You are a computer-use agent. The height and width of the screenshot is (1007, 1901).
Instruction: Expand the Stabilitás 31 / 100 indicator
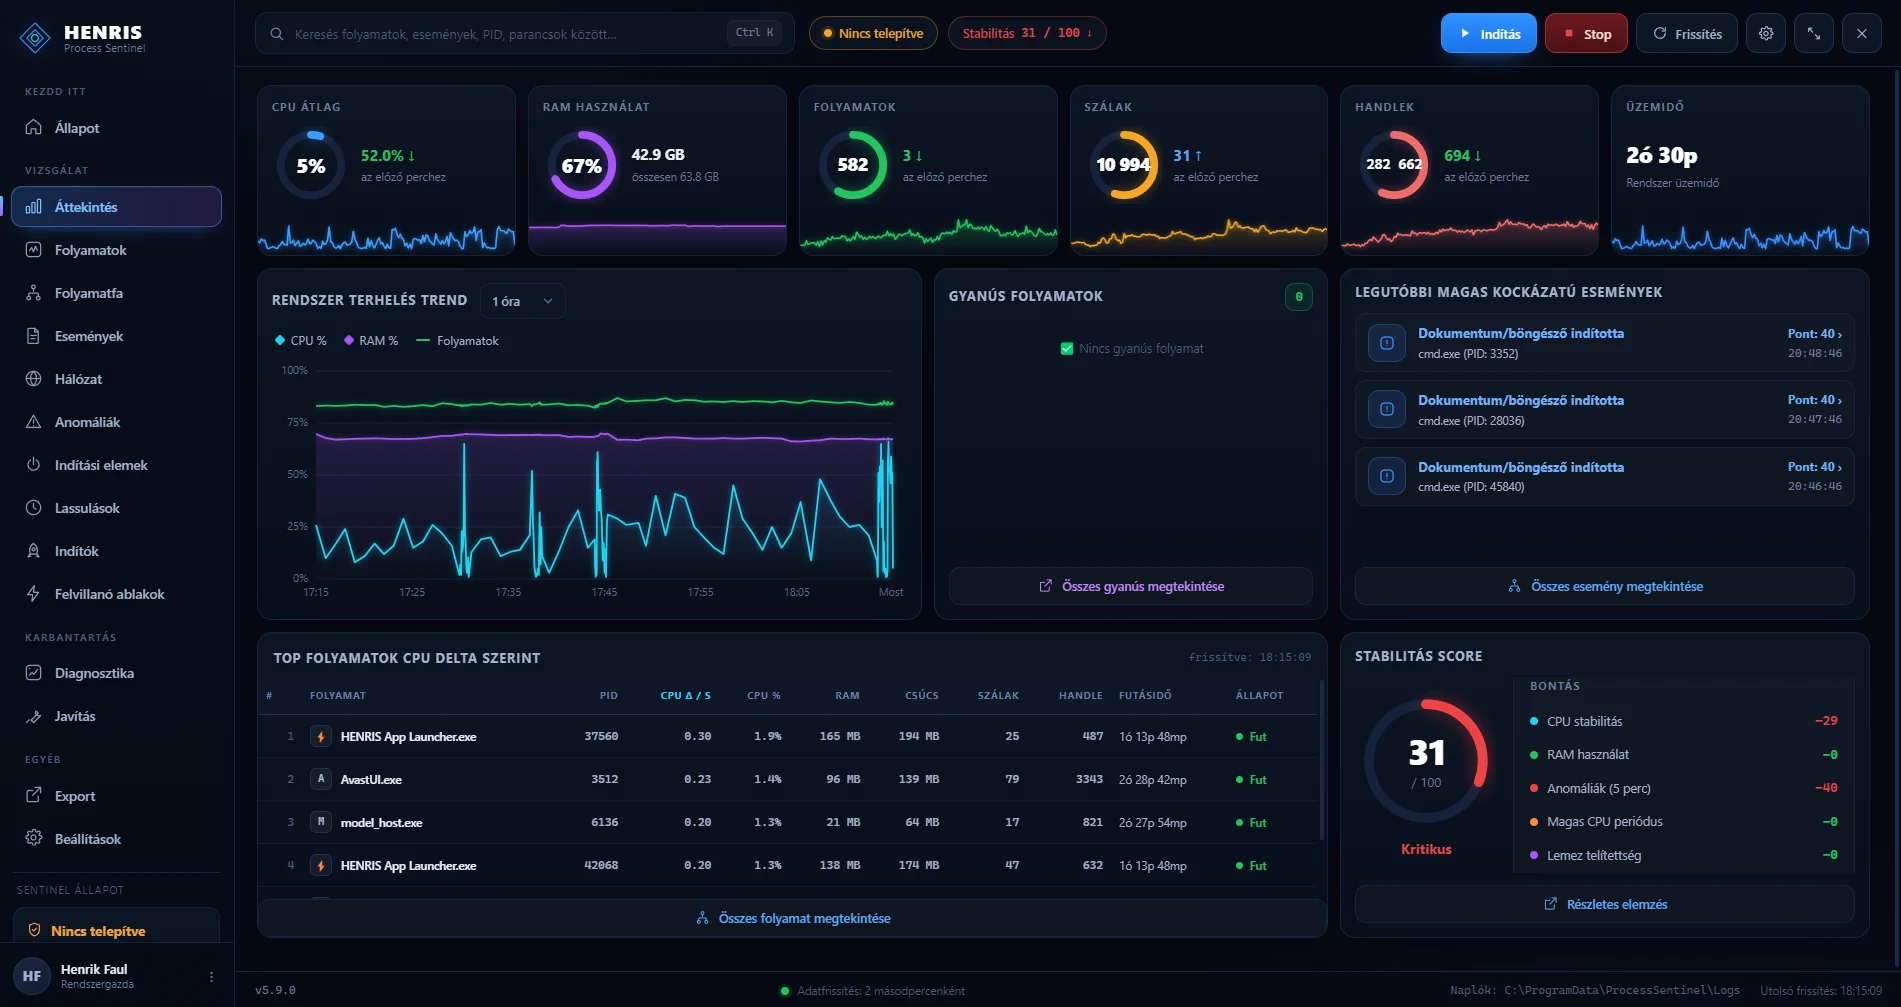[x=1027, y=33]
